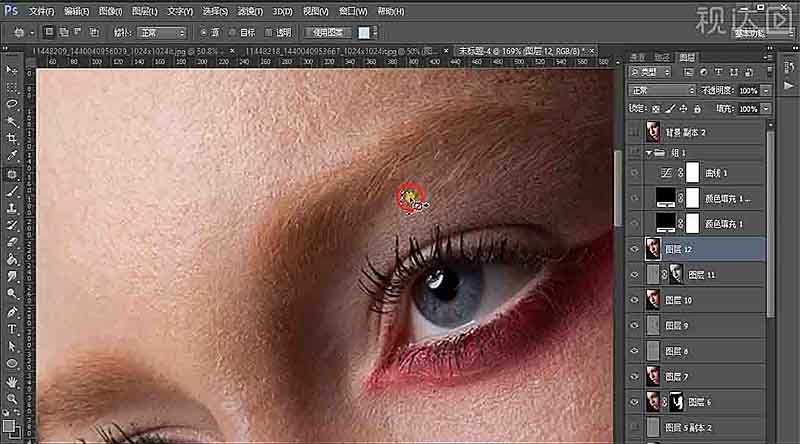Image resolution: width=800 pixels, height=444 pixels.
Task: Enable the 透明 (Transparent) checkbox
Action: (x=268, y=33)
